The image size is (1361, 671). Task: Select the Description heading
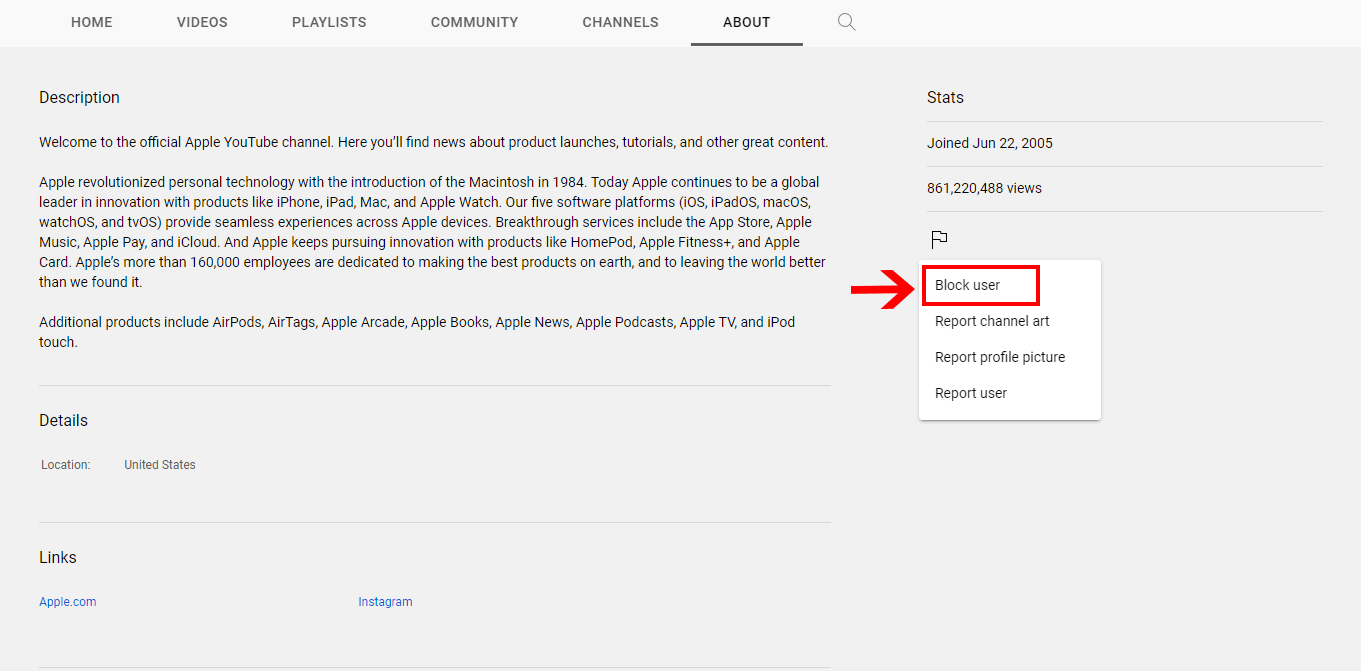tap(79, 97)
